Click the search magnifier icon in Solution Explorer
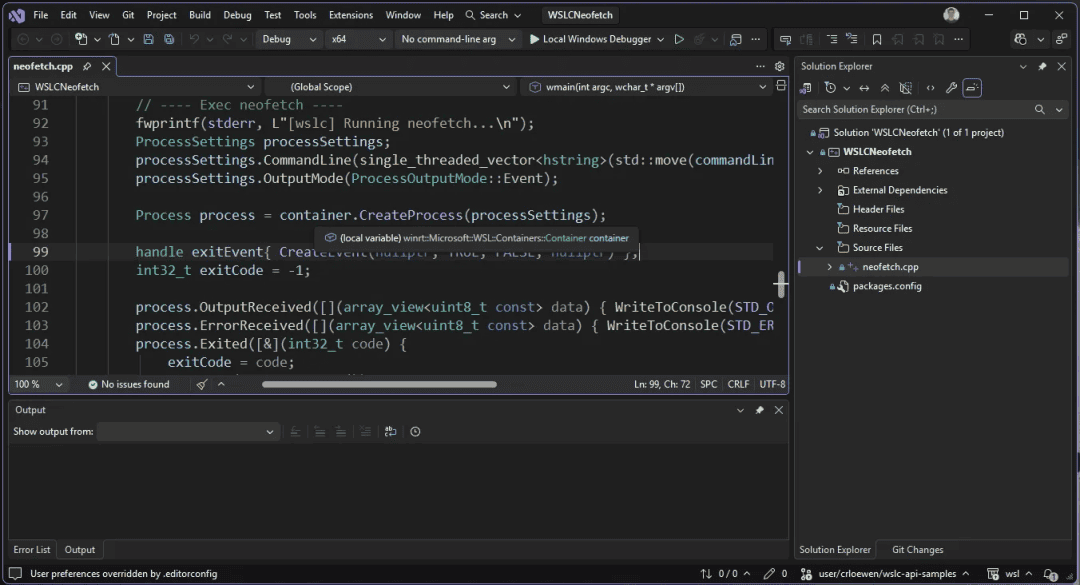The width and height of the screenshot is (1080, 585). click(1039, 110)
